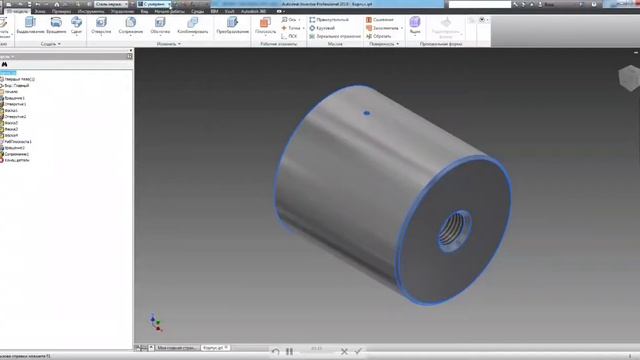Select the Круговой pattern tool
The width and height of the screenshot is (640, 360).
pyautogui.click(x=322, y=28)
